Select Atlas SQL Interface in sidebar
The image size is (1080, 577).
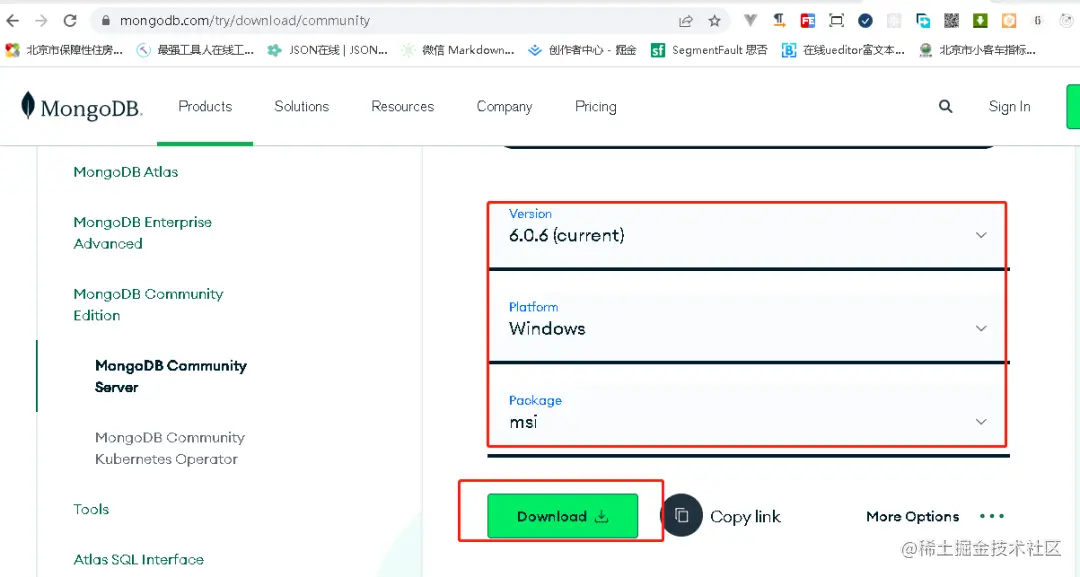click(138, 559)
